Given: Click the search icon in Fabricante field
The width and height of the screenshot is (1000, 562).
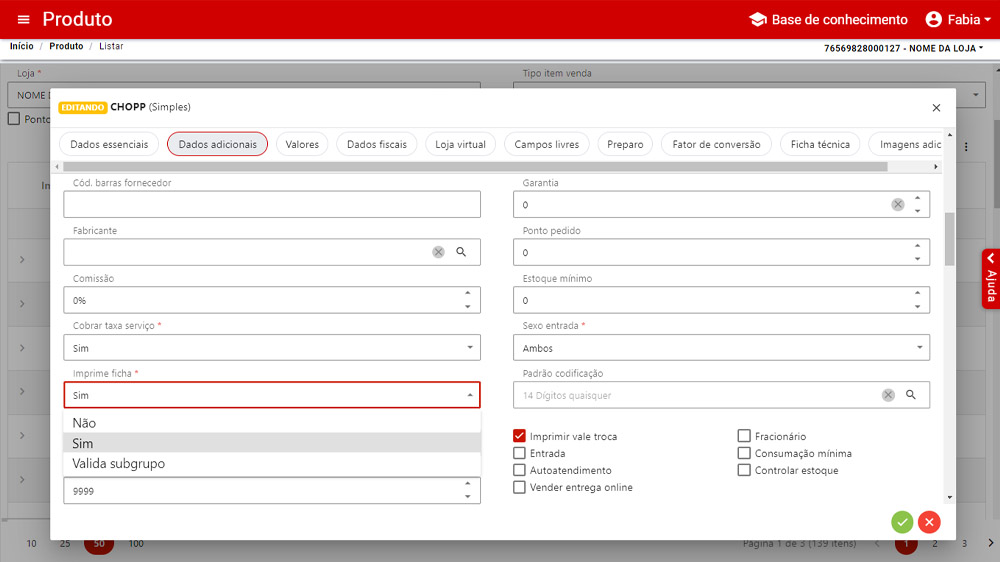Looking at the screenshot, I should [461, 252].
